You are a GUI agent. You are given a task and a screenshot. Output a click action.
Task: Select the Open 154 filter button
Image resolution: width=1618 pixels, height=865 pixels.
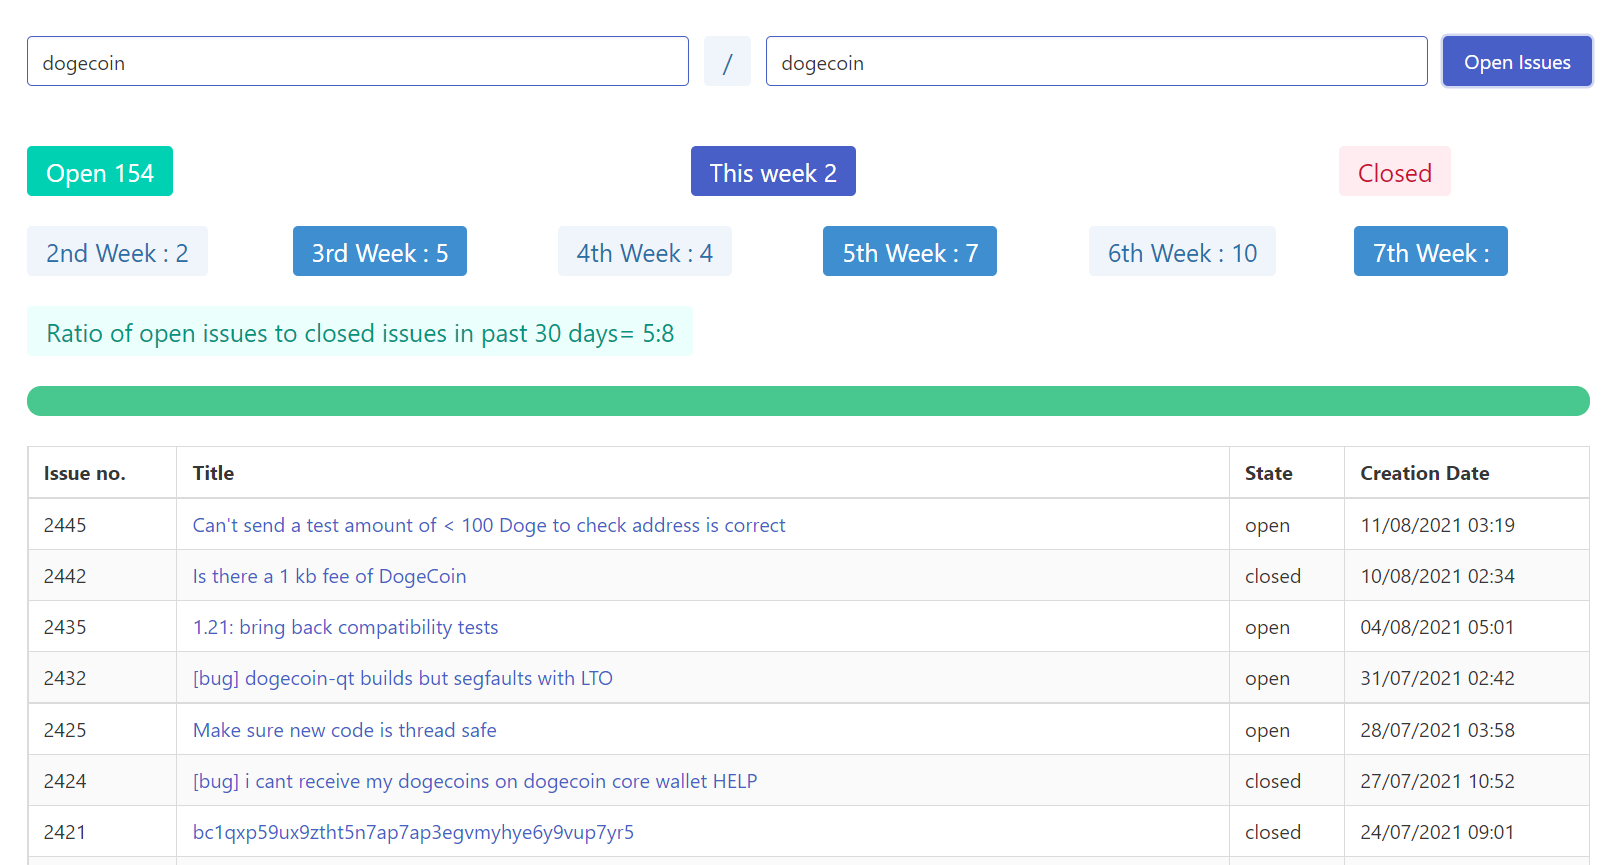[x=100, y=171]
